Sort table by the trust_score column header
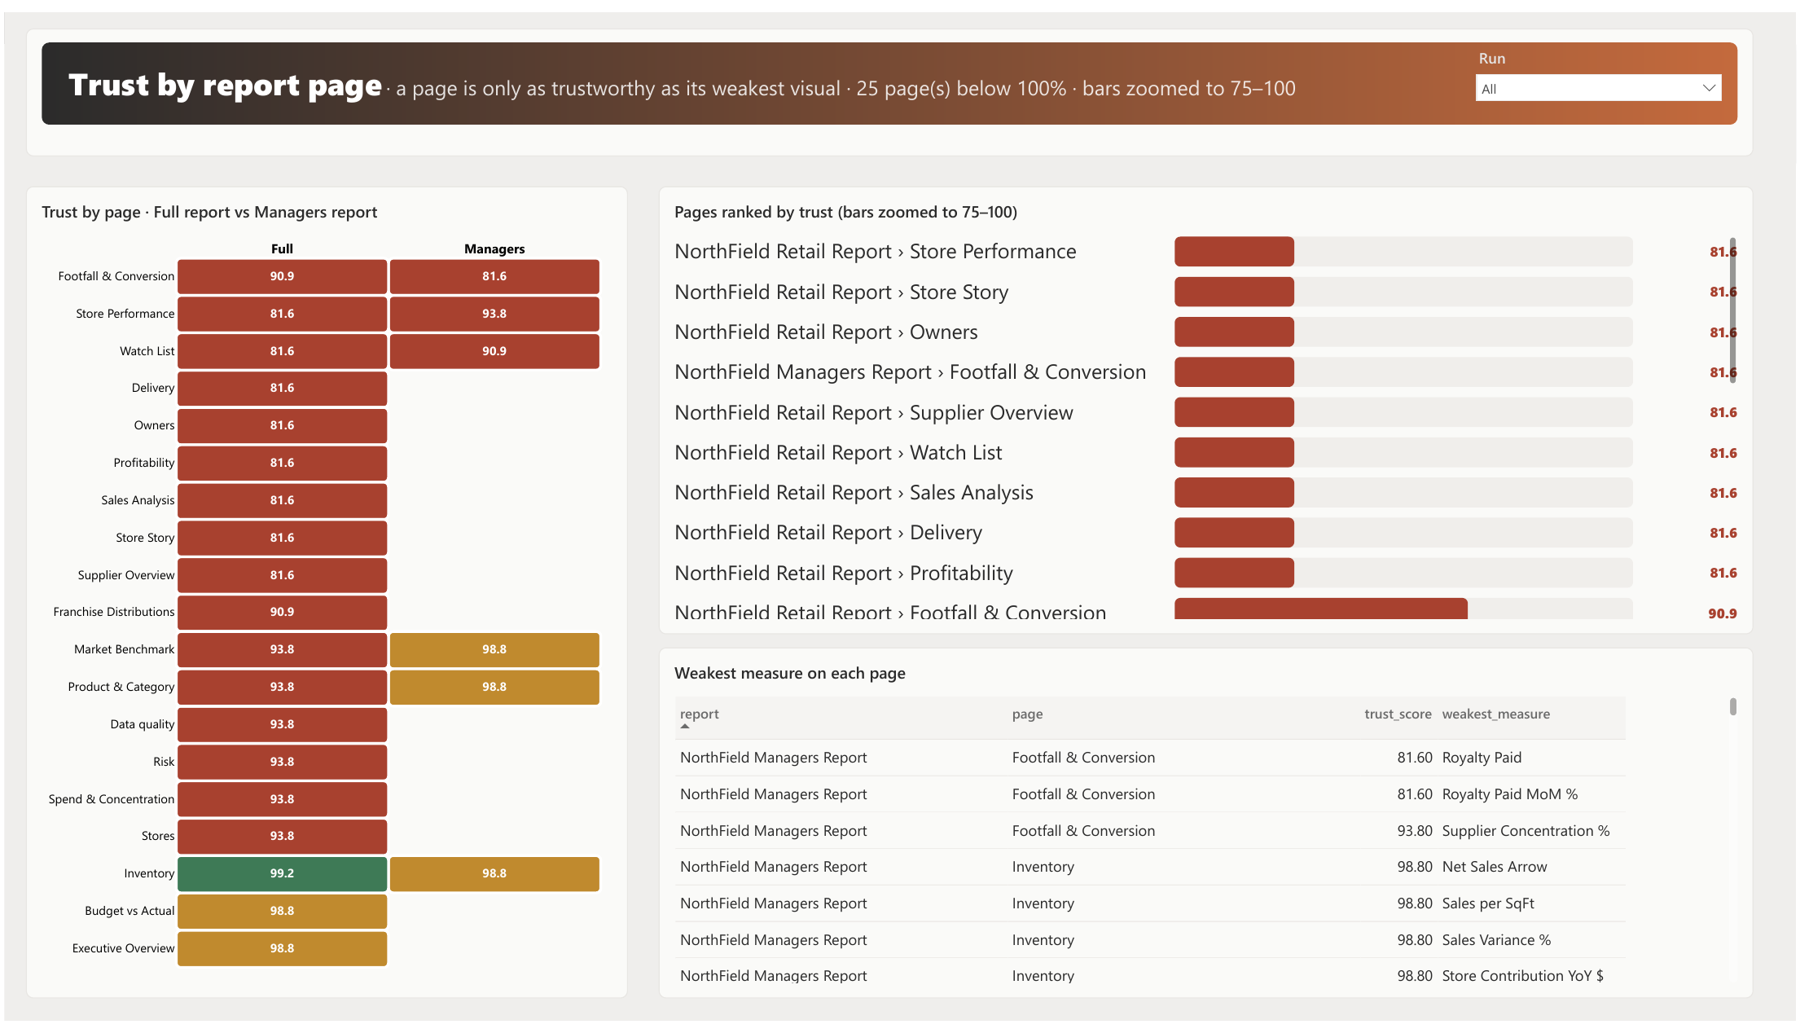The image size is (1800, 1033). click(x=1397, y=714)
